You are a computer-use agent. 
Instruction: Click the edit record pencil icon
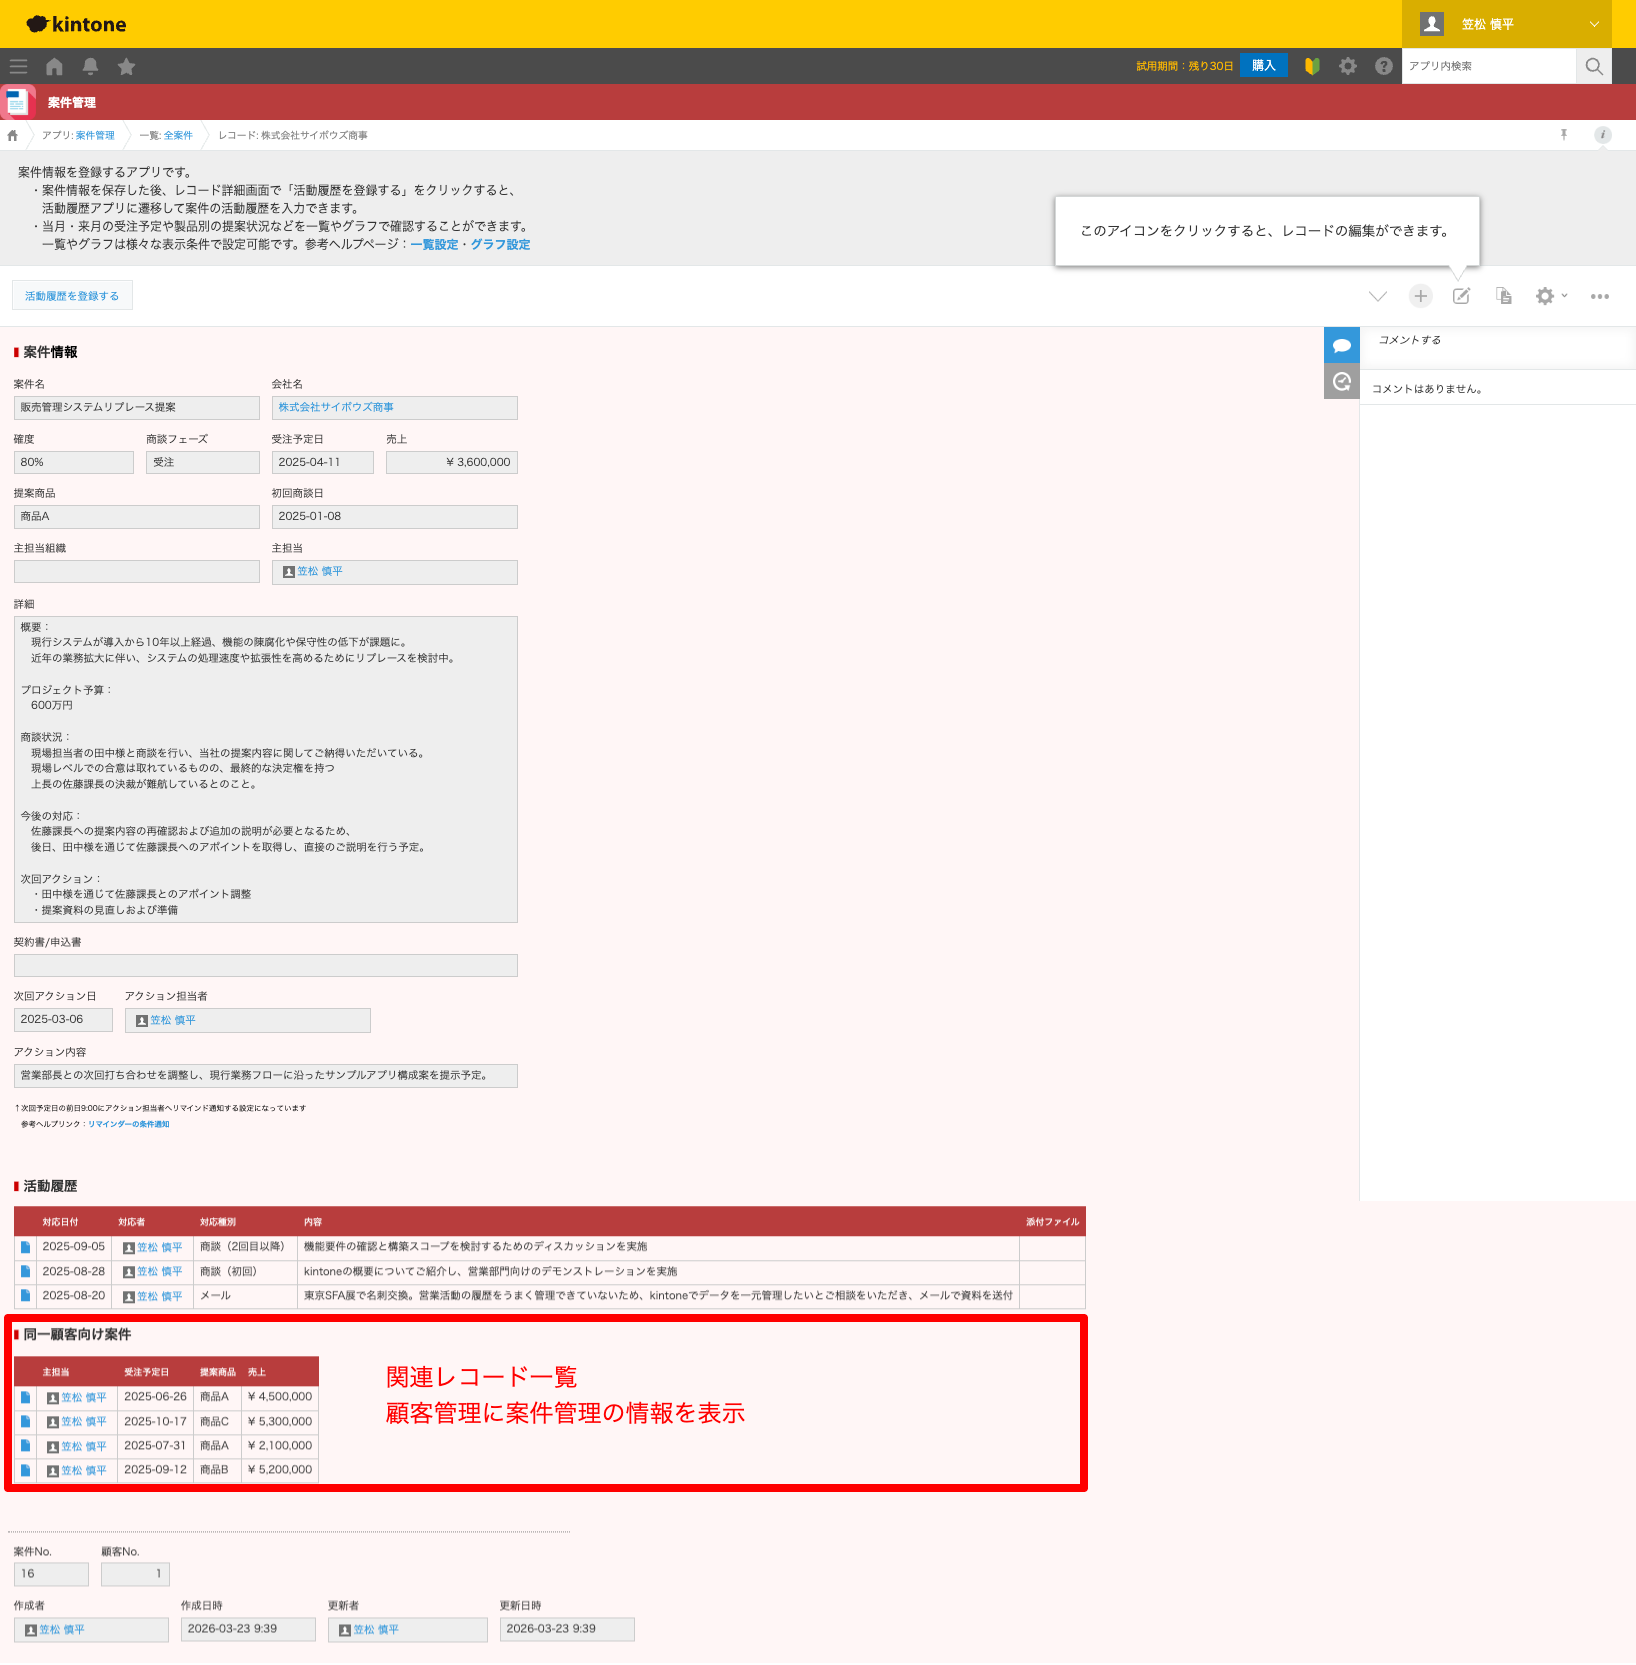coord(1461,296)
